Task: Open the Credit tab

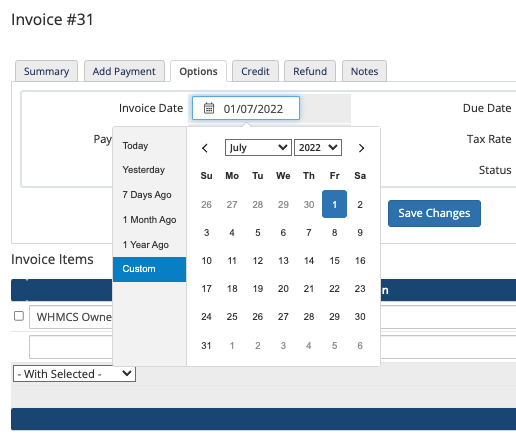Action: pyautogui.click(x=255, y=71)
